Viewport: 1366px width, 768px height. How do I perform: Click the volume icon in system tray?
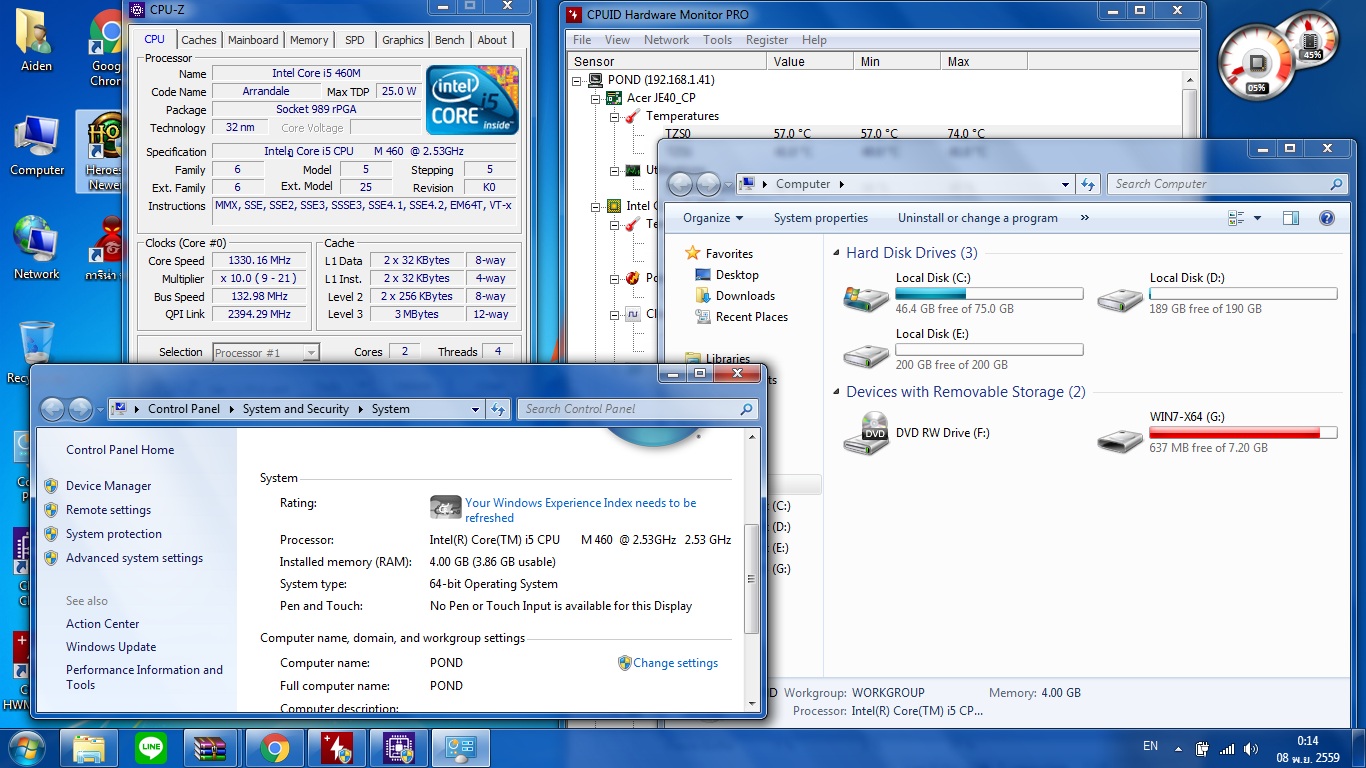click(x=1249, y=747)
